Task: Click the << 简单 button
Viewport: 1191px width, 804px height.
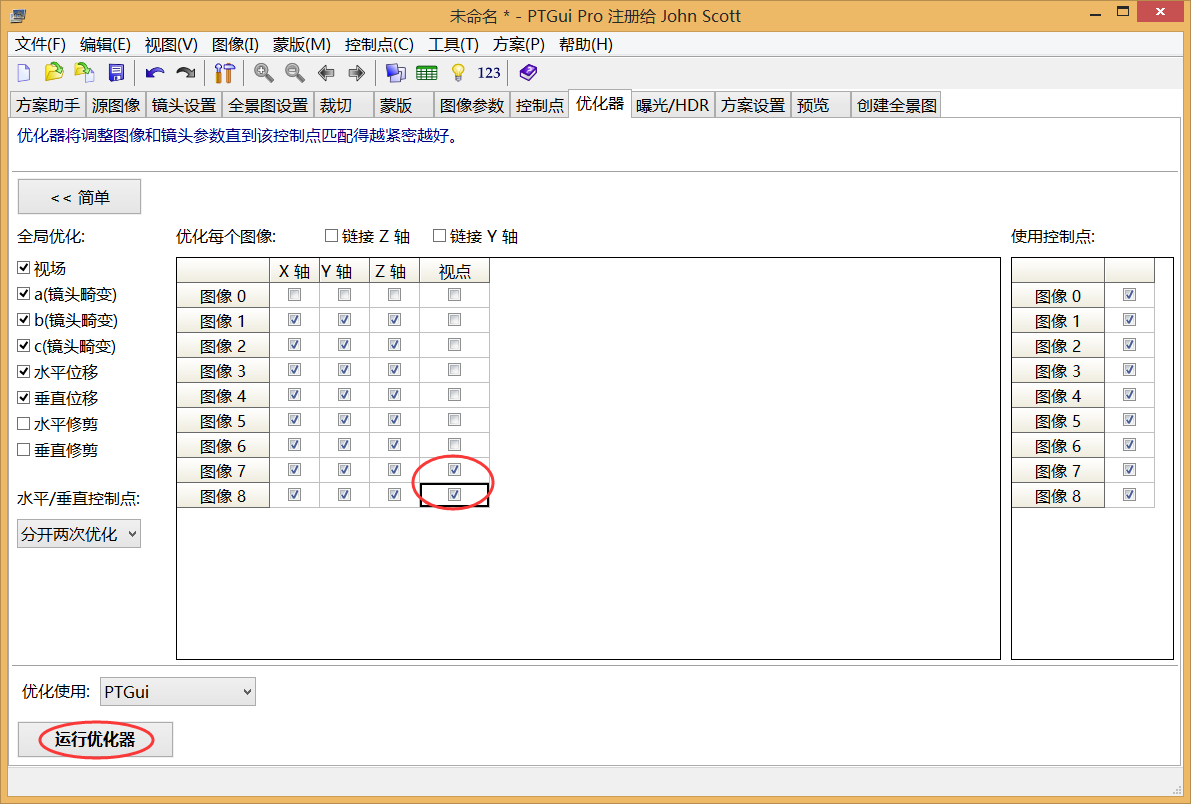Action: pyautogui.click(x=79, y=197)
